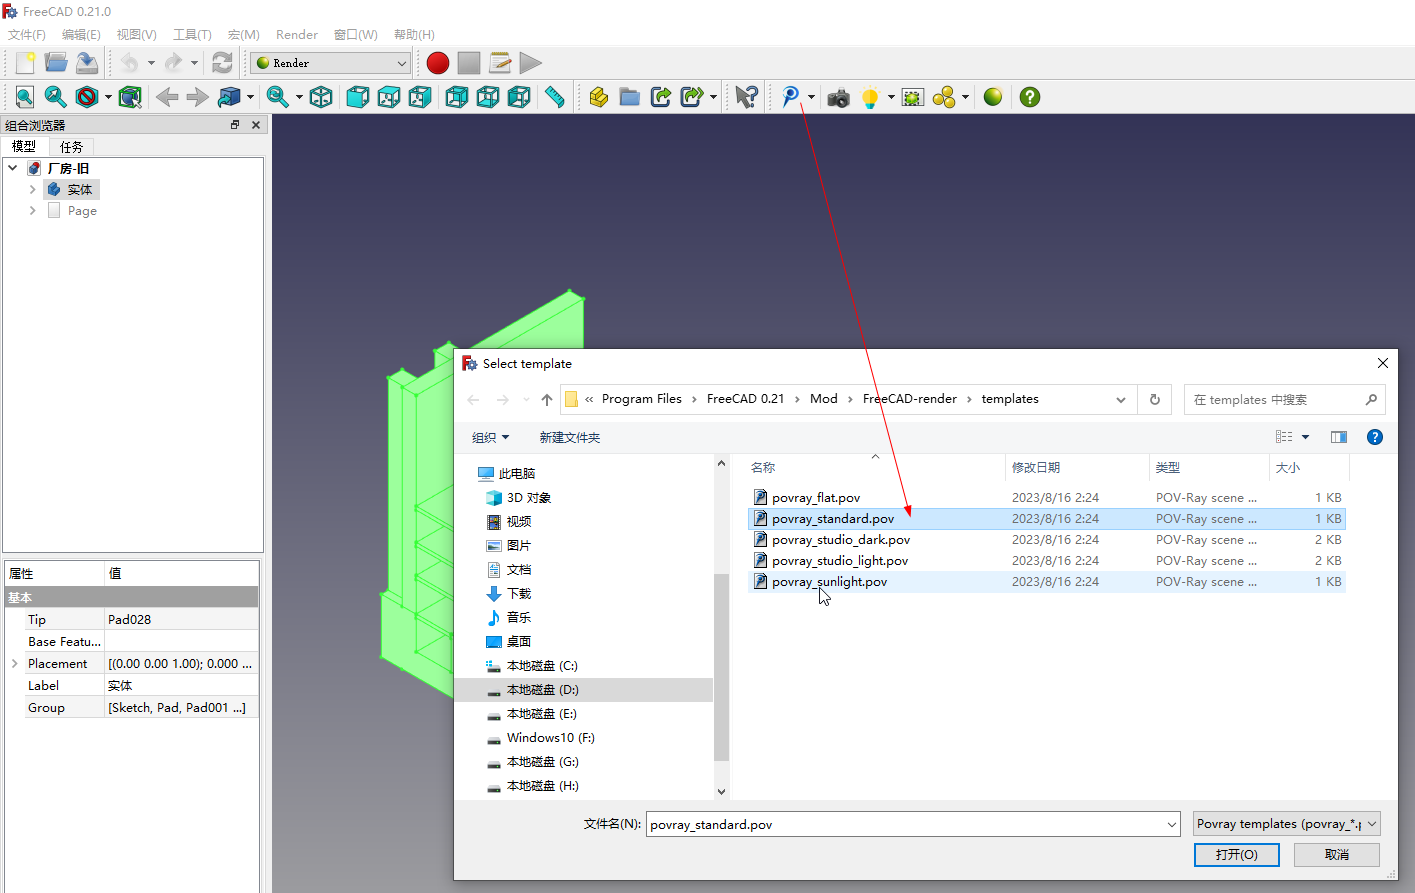Open the 文件(F) menu

[27, 34]
